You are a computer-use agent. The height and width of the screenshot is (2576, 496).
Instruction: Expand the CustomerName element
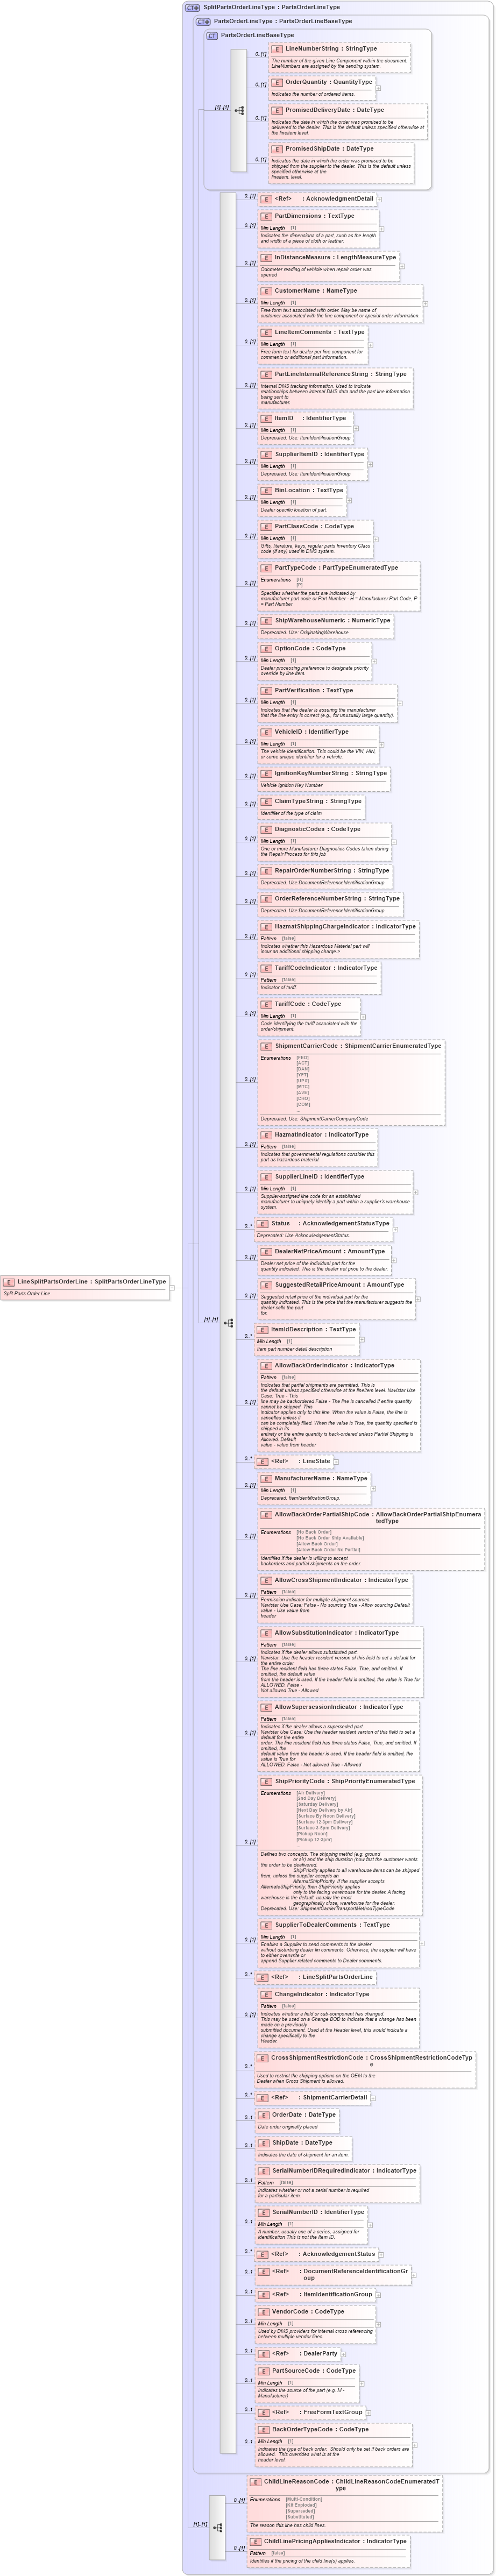[x=425, y=303]
